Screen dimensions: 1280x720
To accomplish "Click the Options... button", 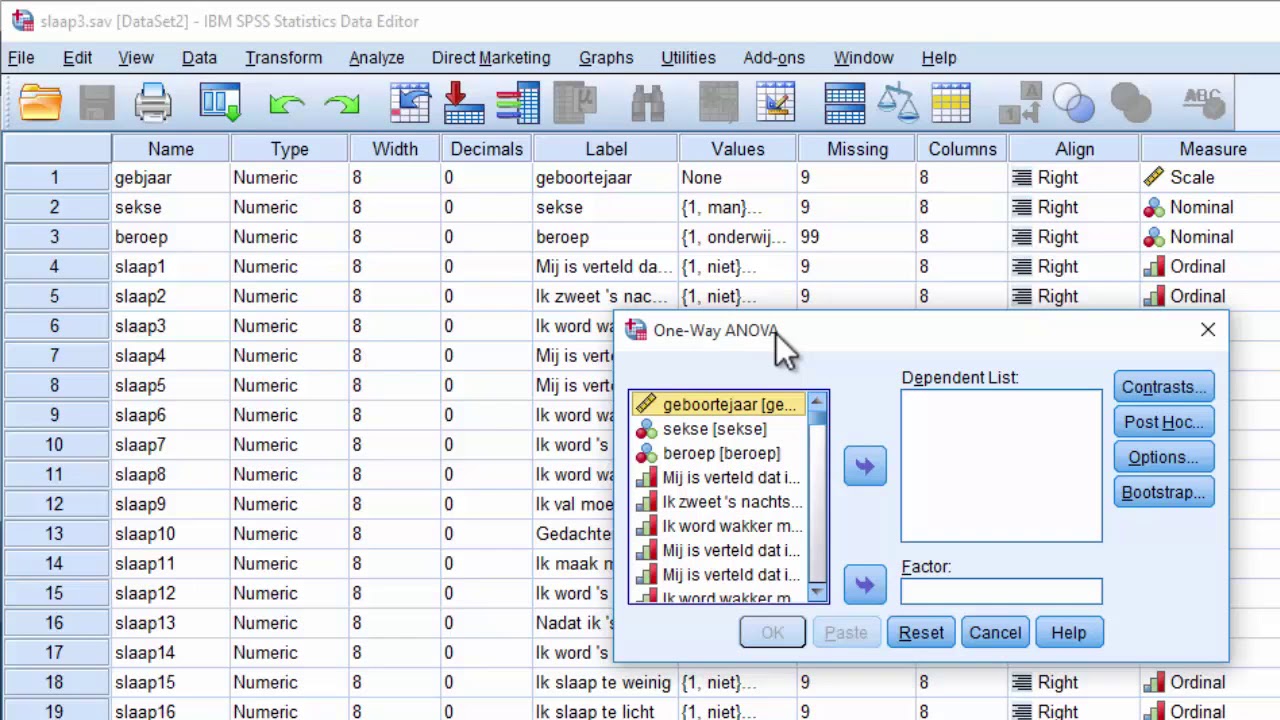I will click(1164, 457).
